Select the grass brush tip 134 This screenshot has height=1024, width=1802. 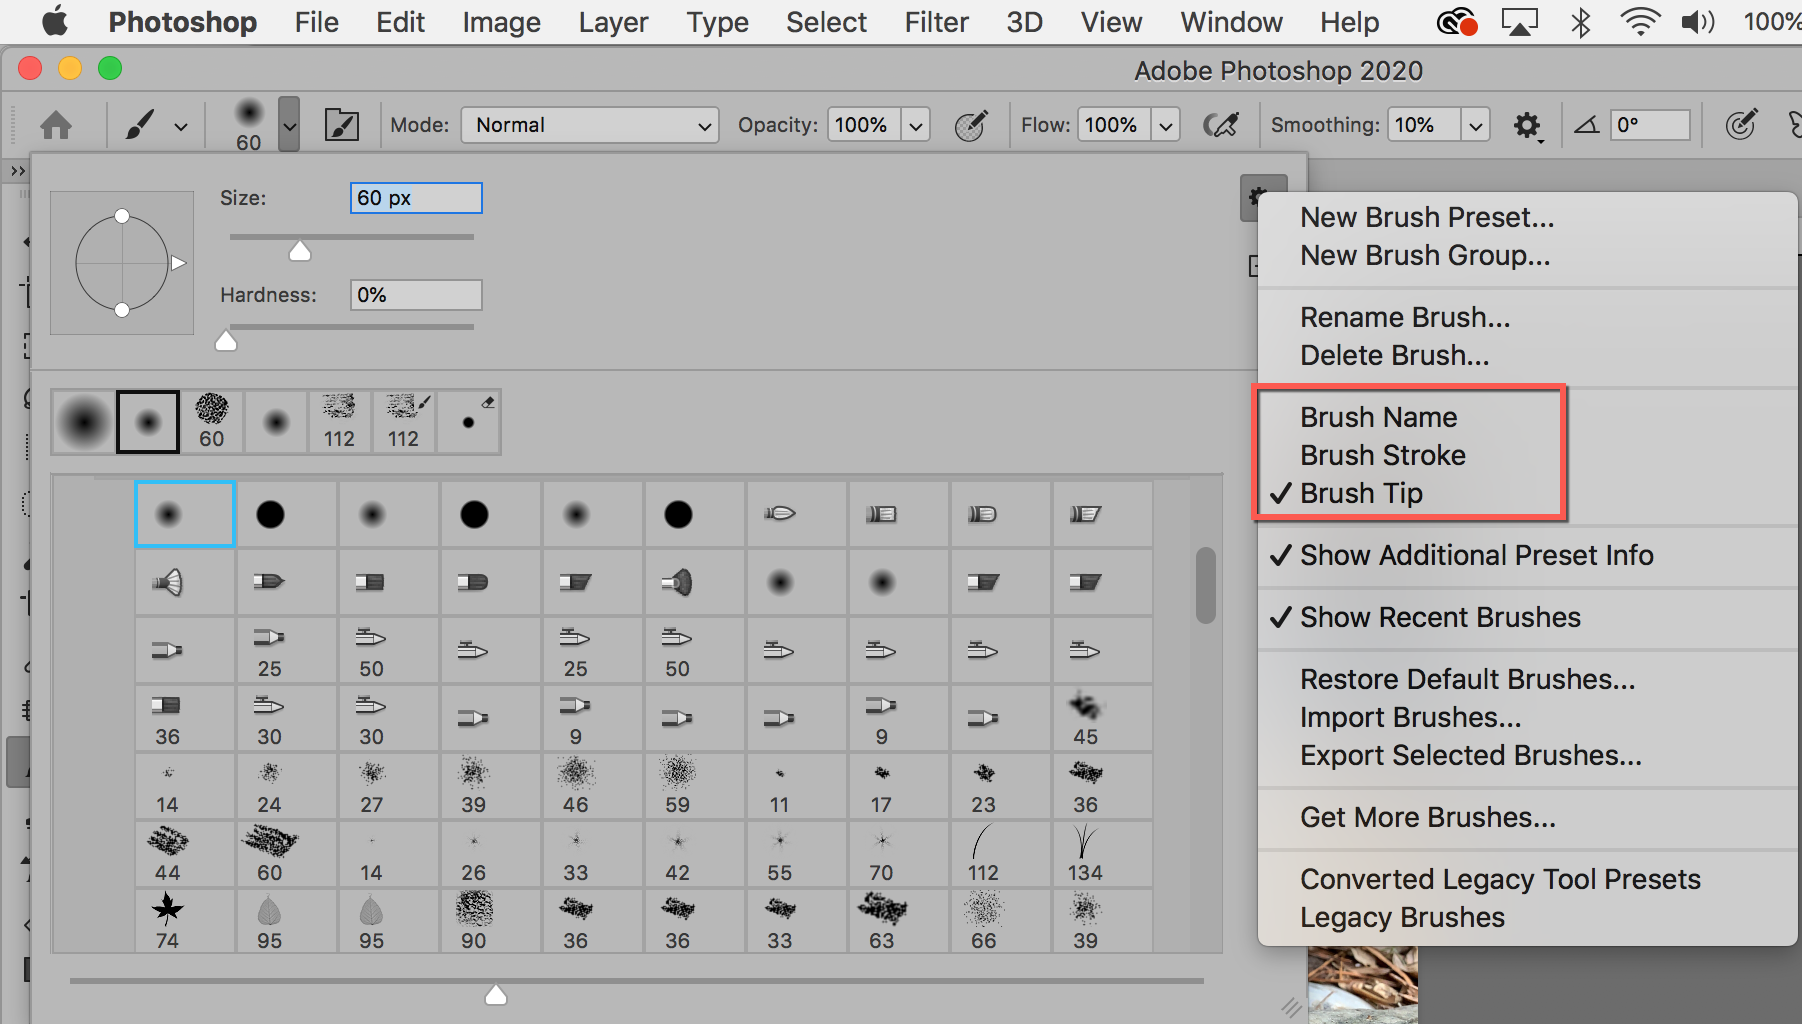point(1085,852)
